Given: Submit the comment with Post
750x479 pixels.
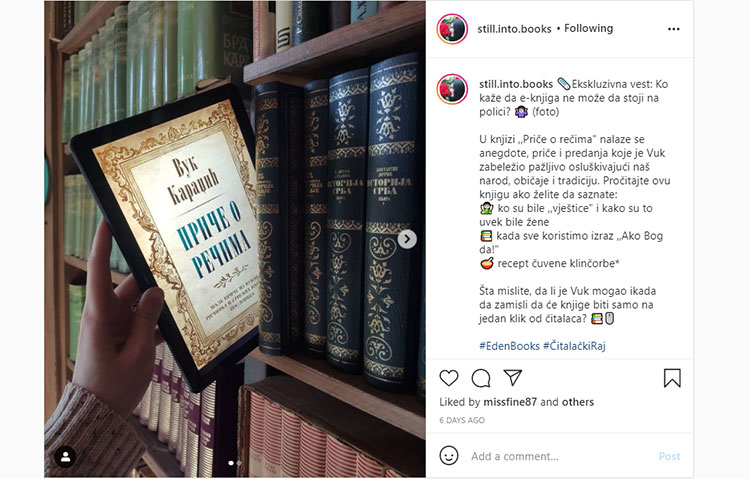Looking at the screenshot, I should click(x=669, y=456).
